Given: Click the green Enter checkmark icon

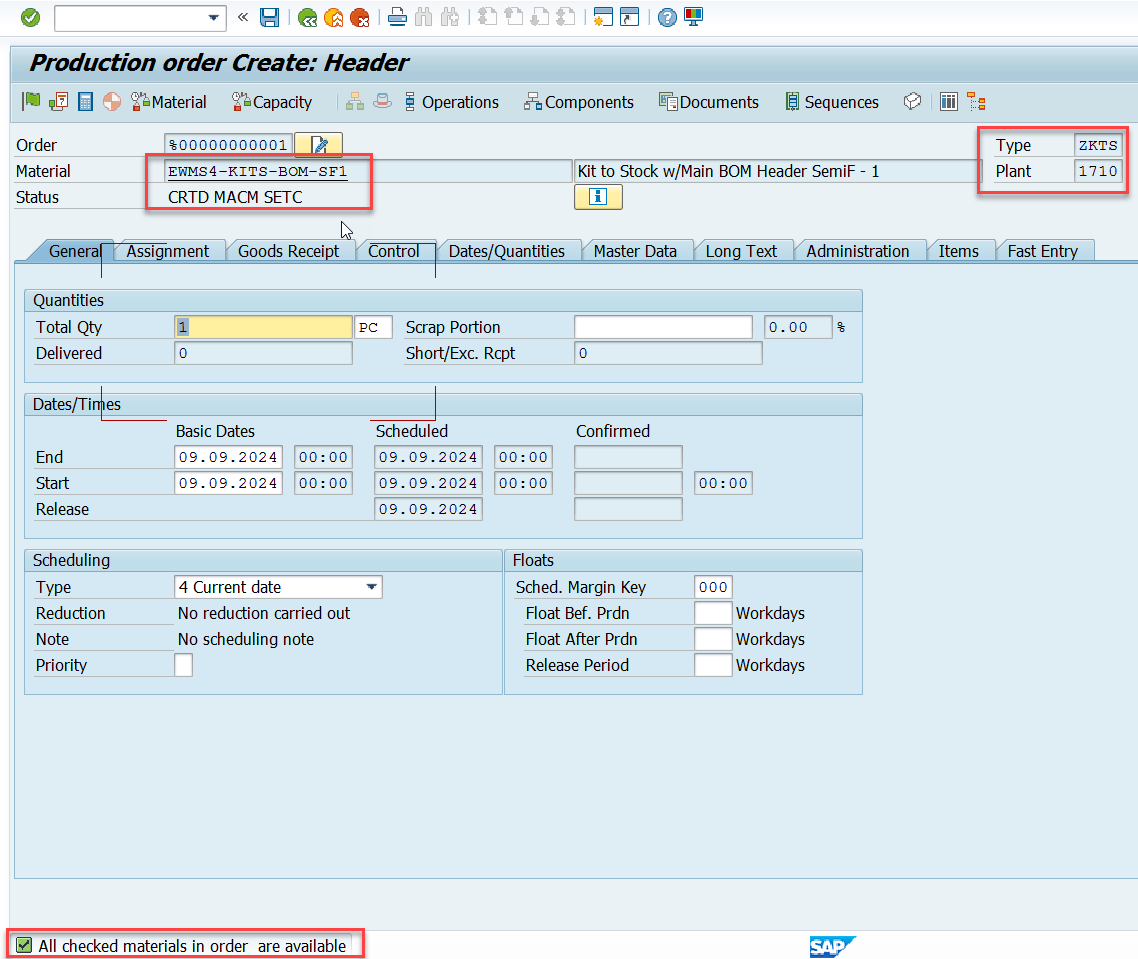Looking at the screenshot, I should tap(30, 17).
